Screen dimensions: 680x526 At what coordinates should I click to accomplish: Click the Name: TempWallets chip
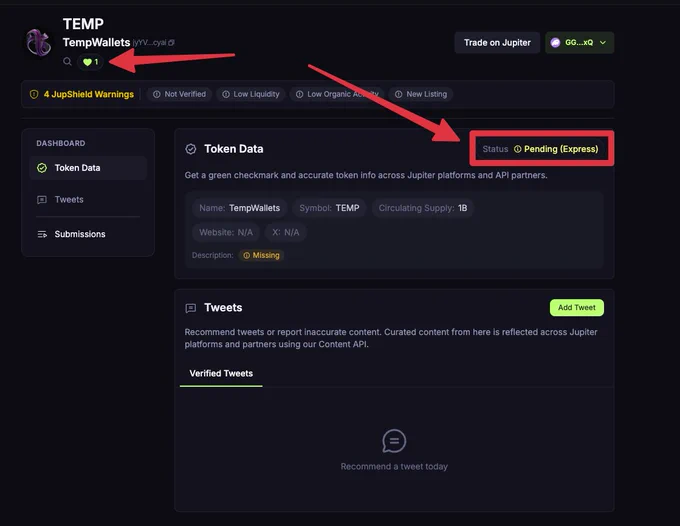click(x=239, y=208)
